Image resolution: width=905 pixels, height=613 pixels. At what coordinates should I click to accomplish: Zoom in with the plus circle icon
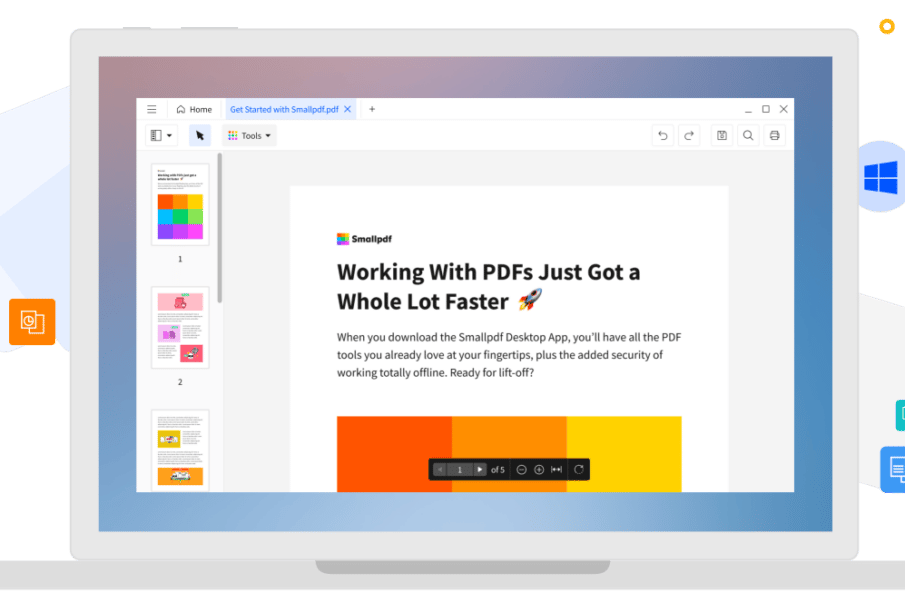539,470
